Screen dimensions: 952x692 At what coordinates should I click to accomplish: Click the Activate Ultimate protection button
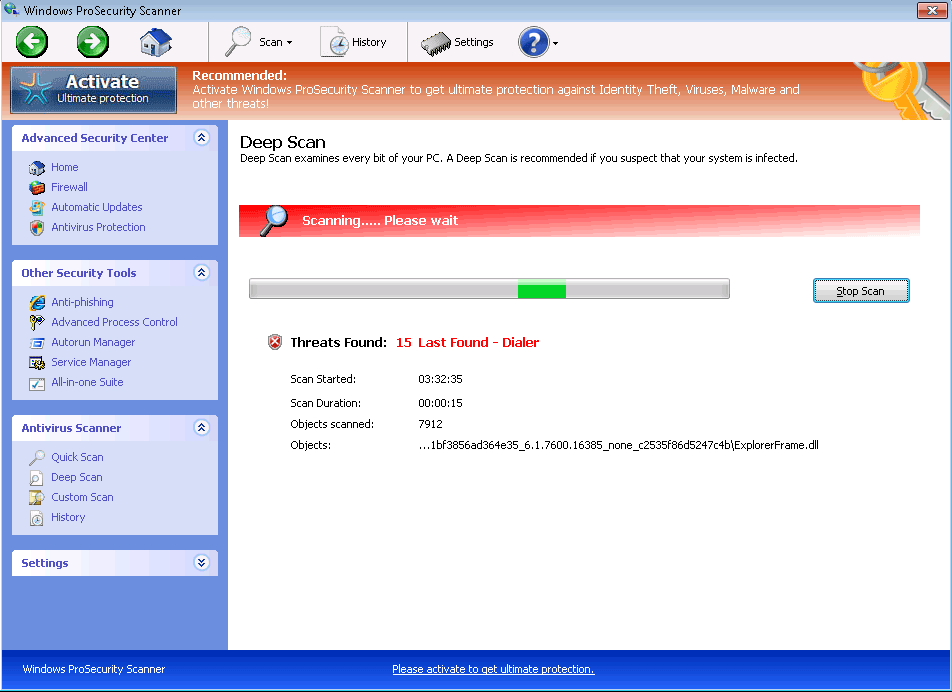[94, 89]
